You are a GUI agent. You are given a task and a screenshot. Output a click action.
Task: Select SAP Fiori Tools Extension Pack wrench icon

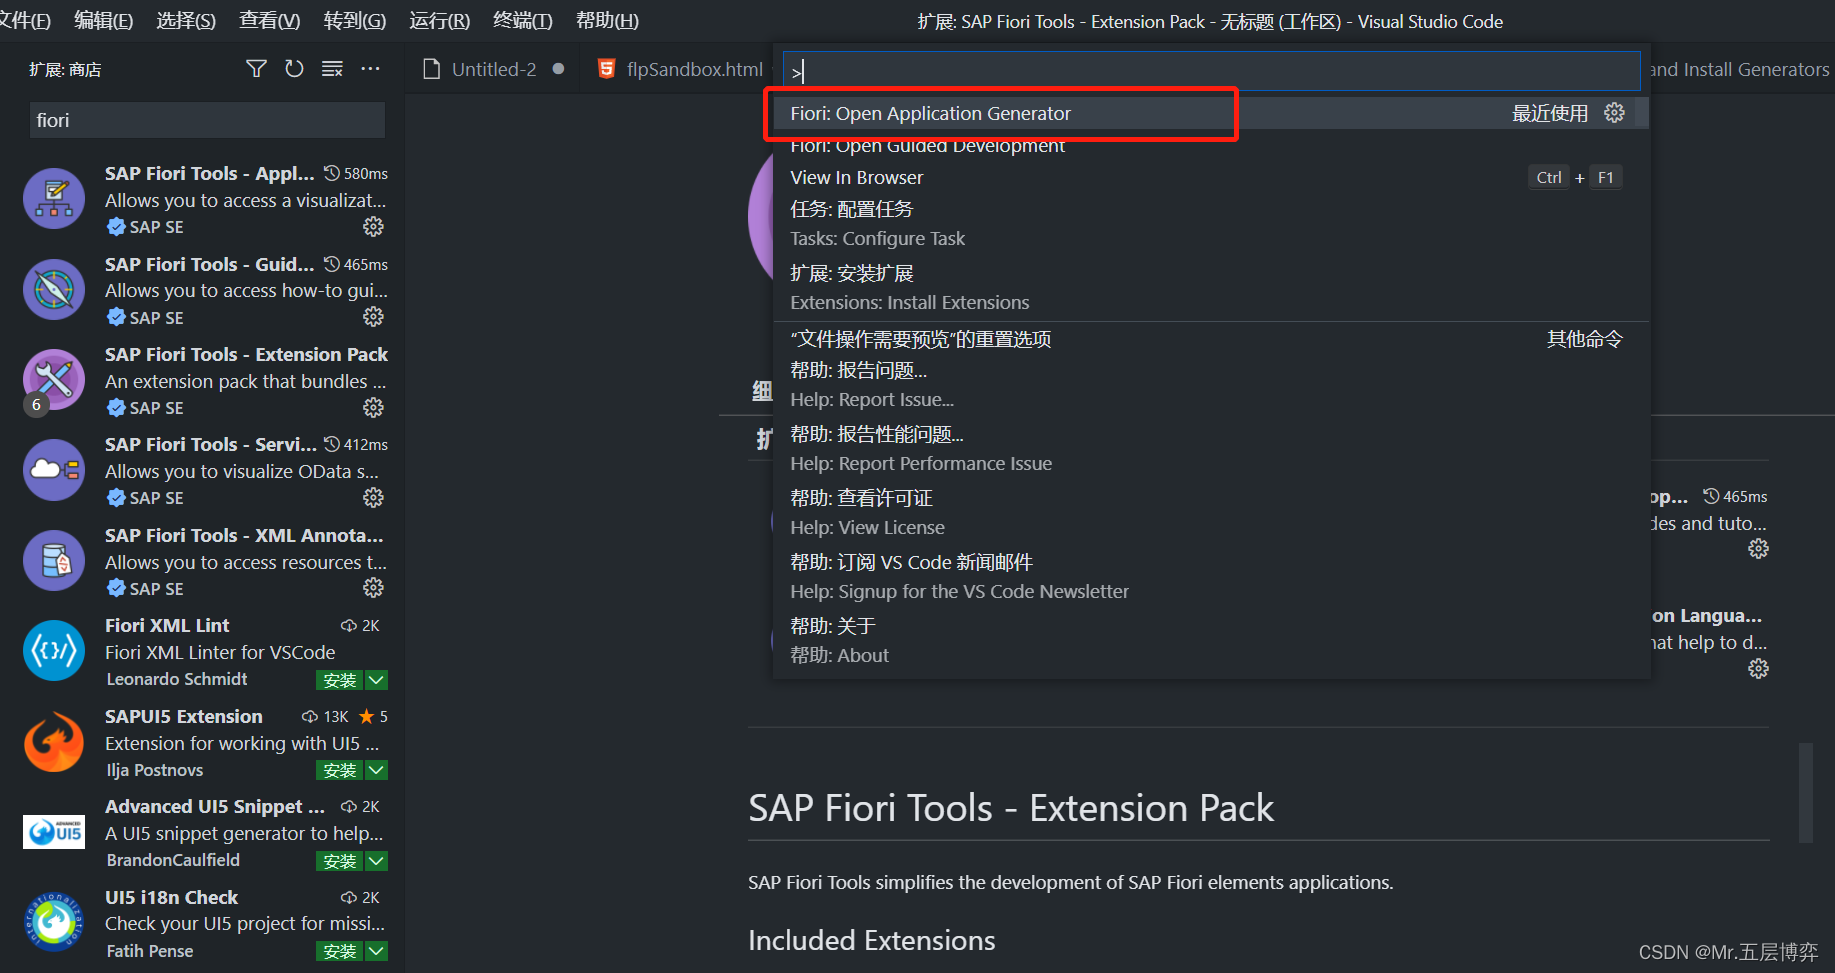pos(54,380)
